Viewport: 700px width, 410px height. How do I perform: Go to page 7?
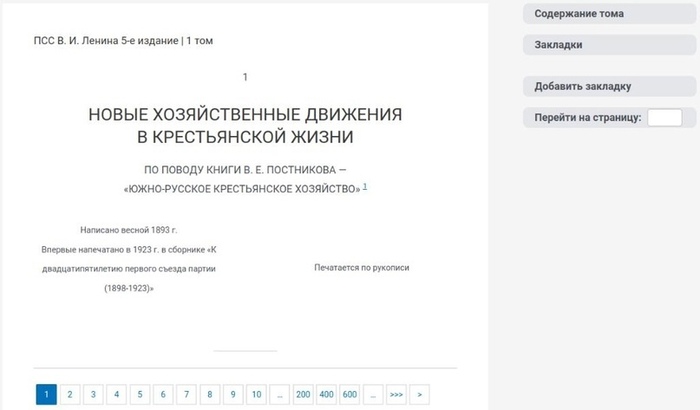187,394
